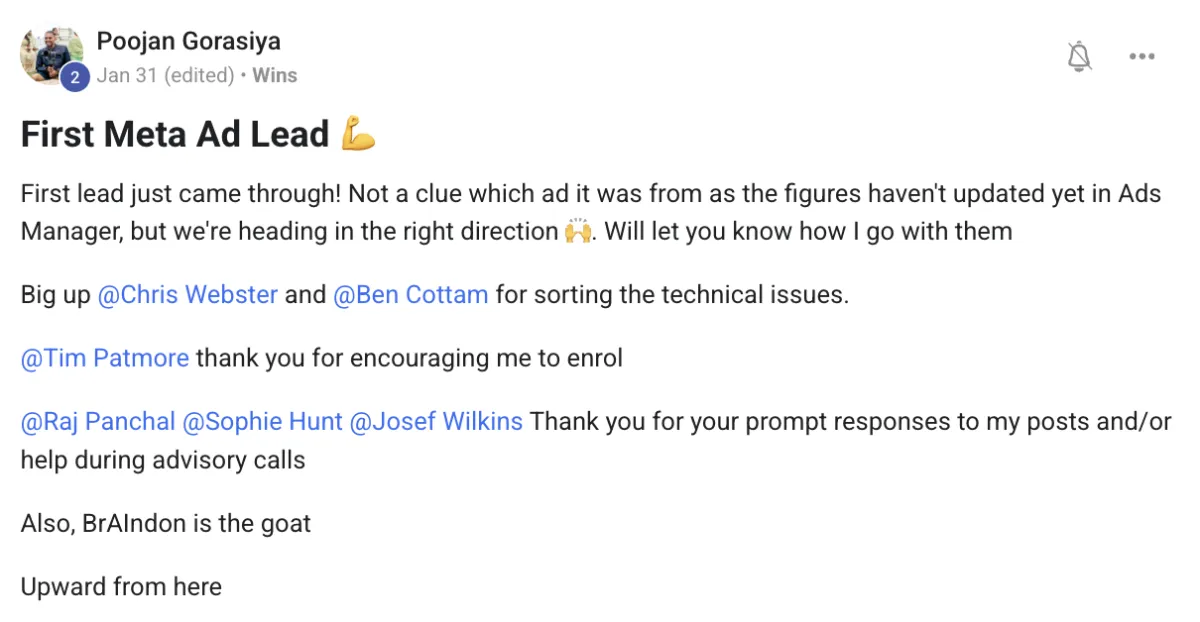The height and width of the screenshot is (622, 1200).
Task: Click the flexed biceps emoji in title
Action: (358, 134)
